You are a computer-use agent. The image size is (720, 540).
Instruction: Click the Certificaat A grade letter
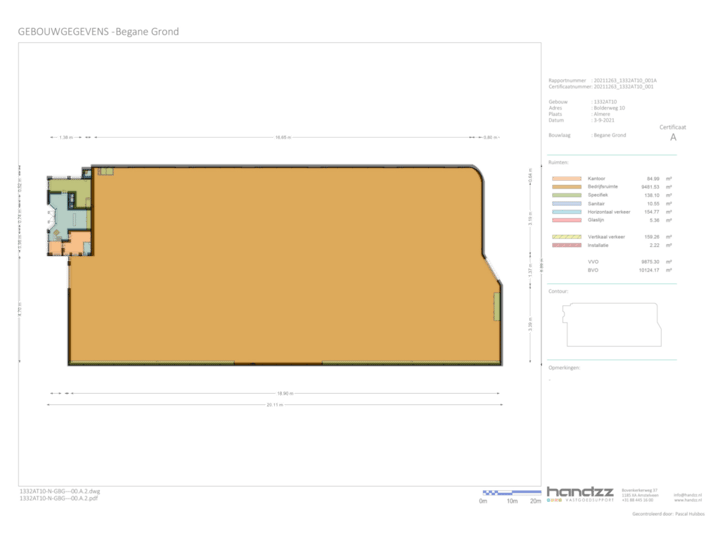point(672,139)
